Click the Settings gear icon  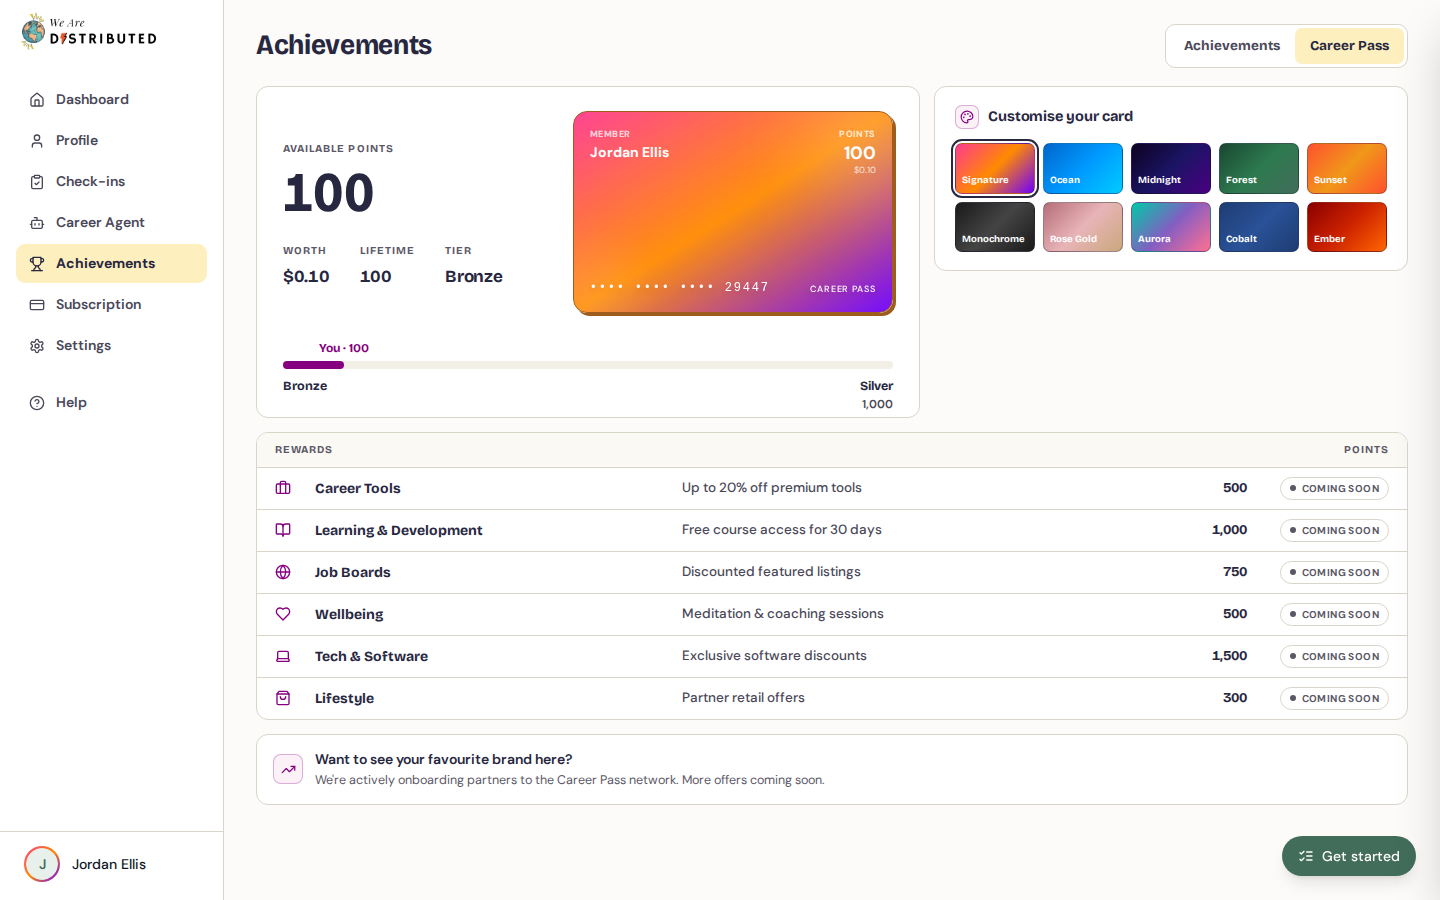click(37, 346)
